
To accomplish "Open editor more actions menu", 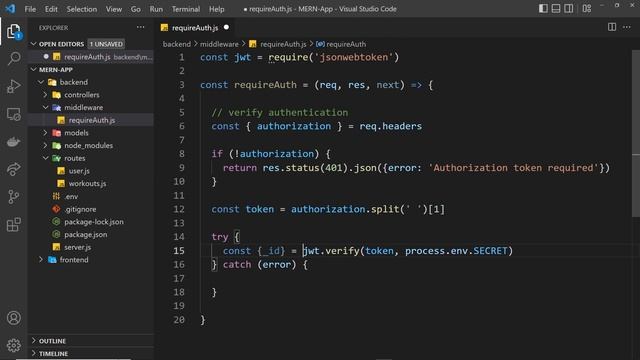I will point(627,27).
